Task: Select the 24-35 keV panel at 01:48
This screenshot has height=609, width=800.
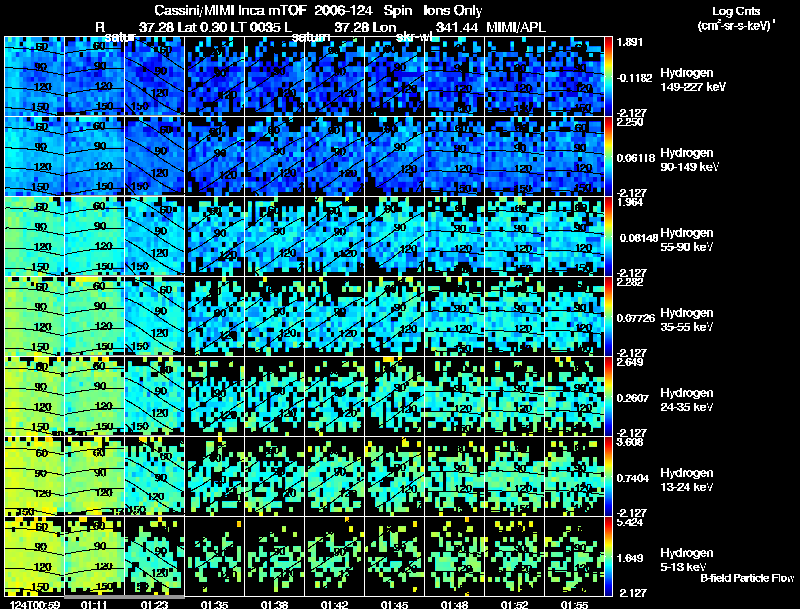Action: tap(455, 397)
